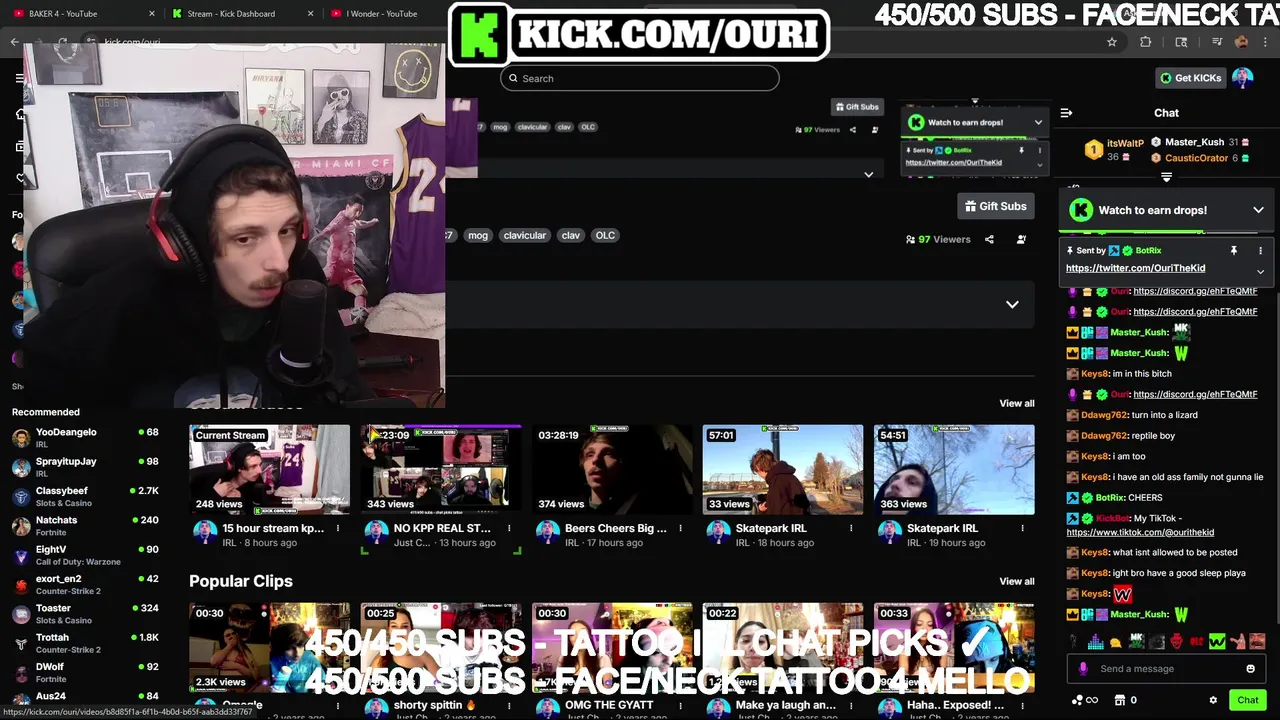Click the purple microphone icon in message box
Screen dimensions: 1280x720
point(1083,669)
